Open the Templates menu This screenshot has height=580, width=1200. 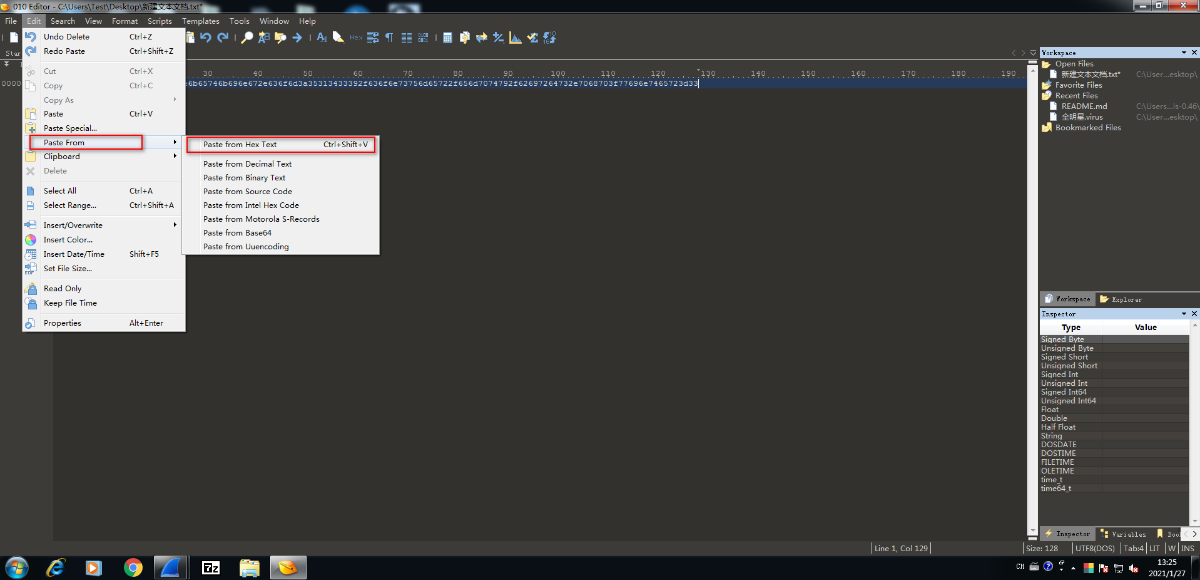click(201, 21)
